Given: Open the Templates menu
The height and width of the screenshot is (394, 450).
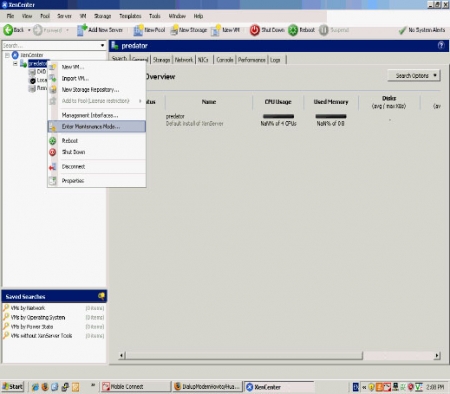Looking at the screenshot, I should coord(130,16).
